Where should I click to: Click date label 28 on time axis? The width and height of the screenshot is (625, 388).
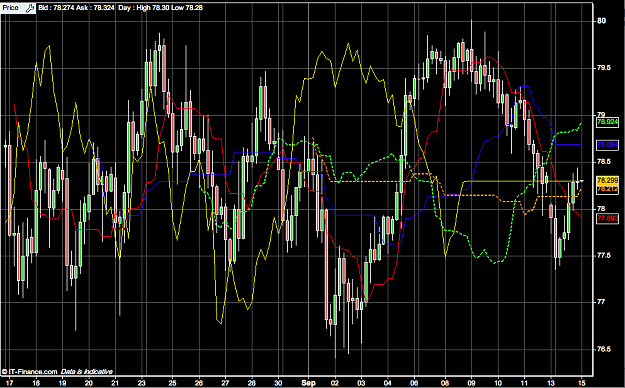coord(252,383)
